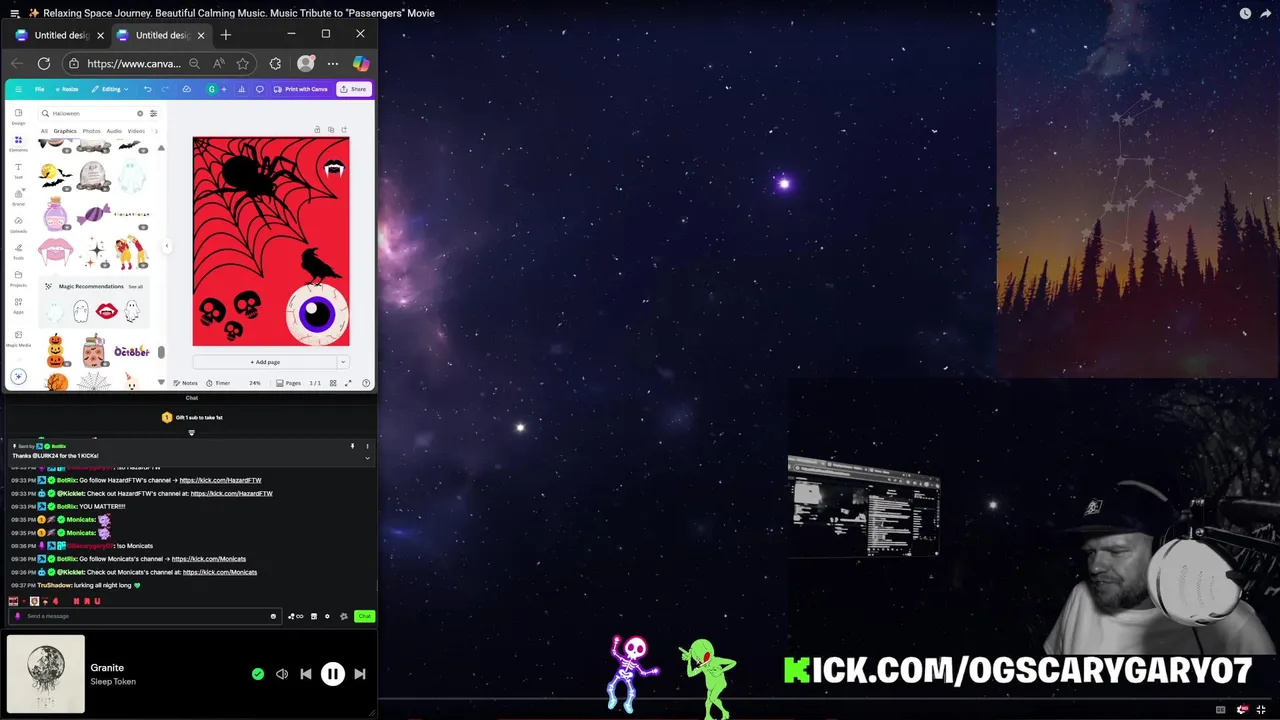This screenshot has height=720, width=1280.
Task: Exit fullscreen on the YouTube video
Action: 1261,709
